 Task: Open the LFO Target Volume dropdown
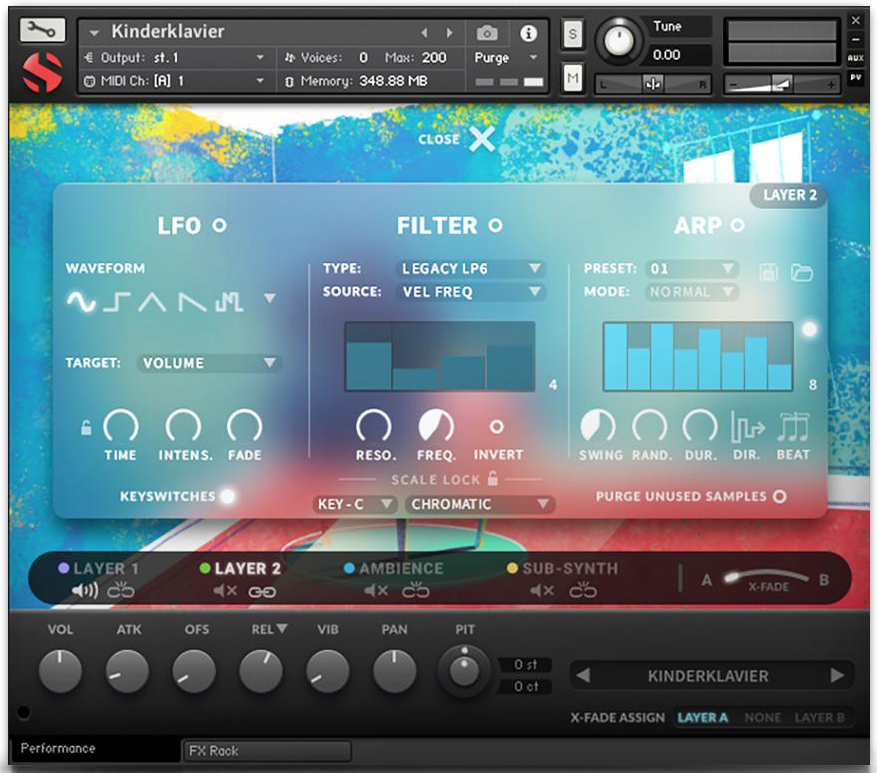point(210,363)
